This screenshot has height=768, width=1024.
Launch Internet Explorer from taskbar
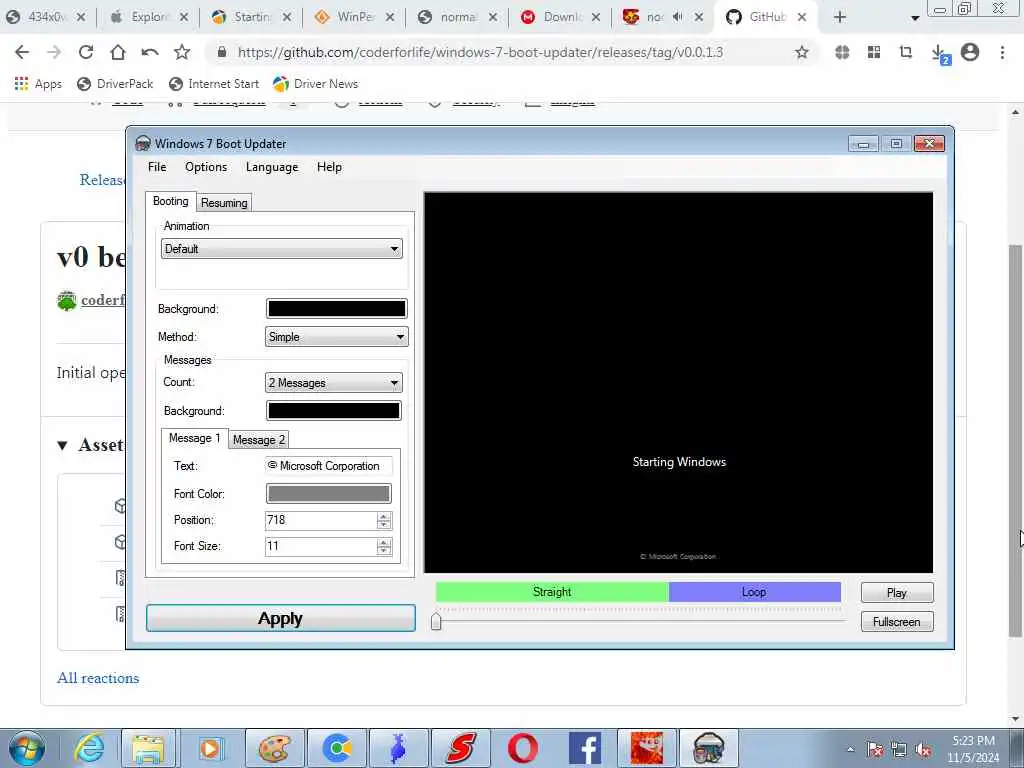[88, 748]
